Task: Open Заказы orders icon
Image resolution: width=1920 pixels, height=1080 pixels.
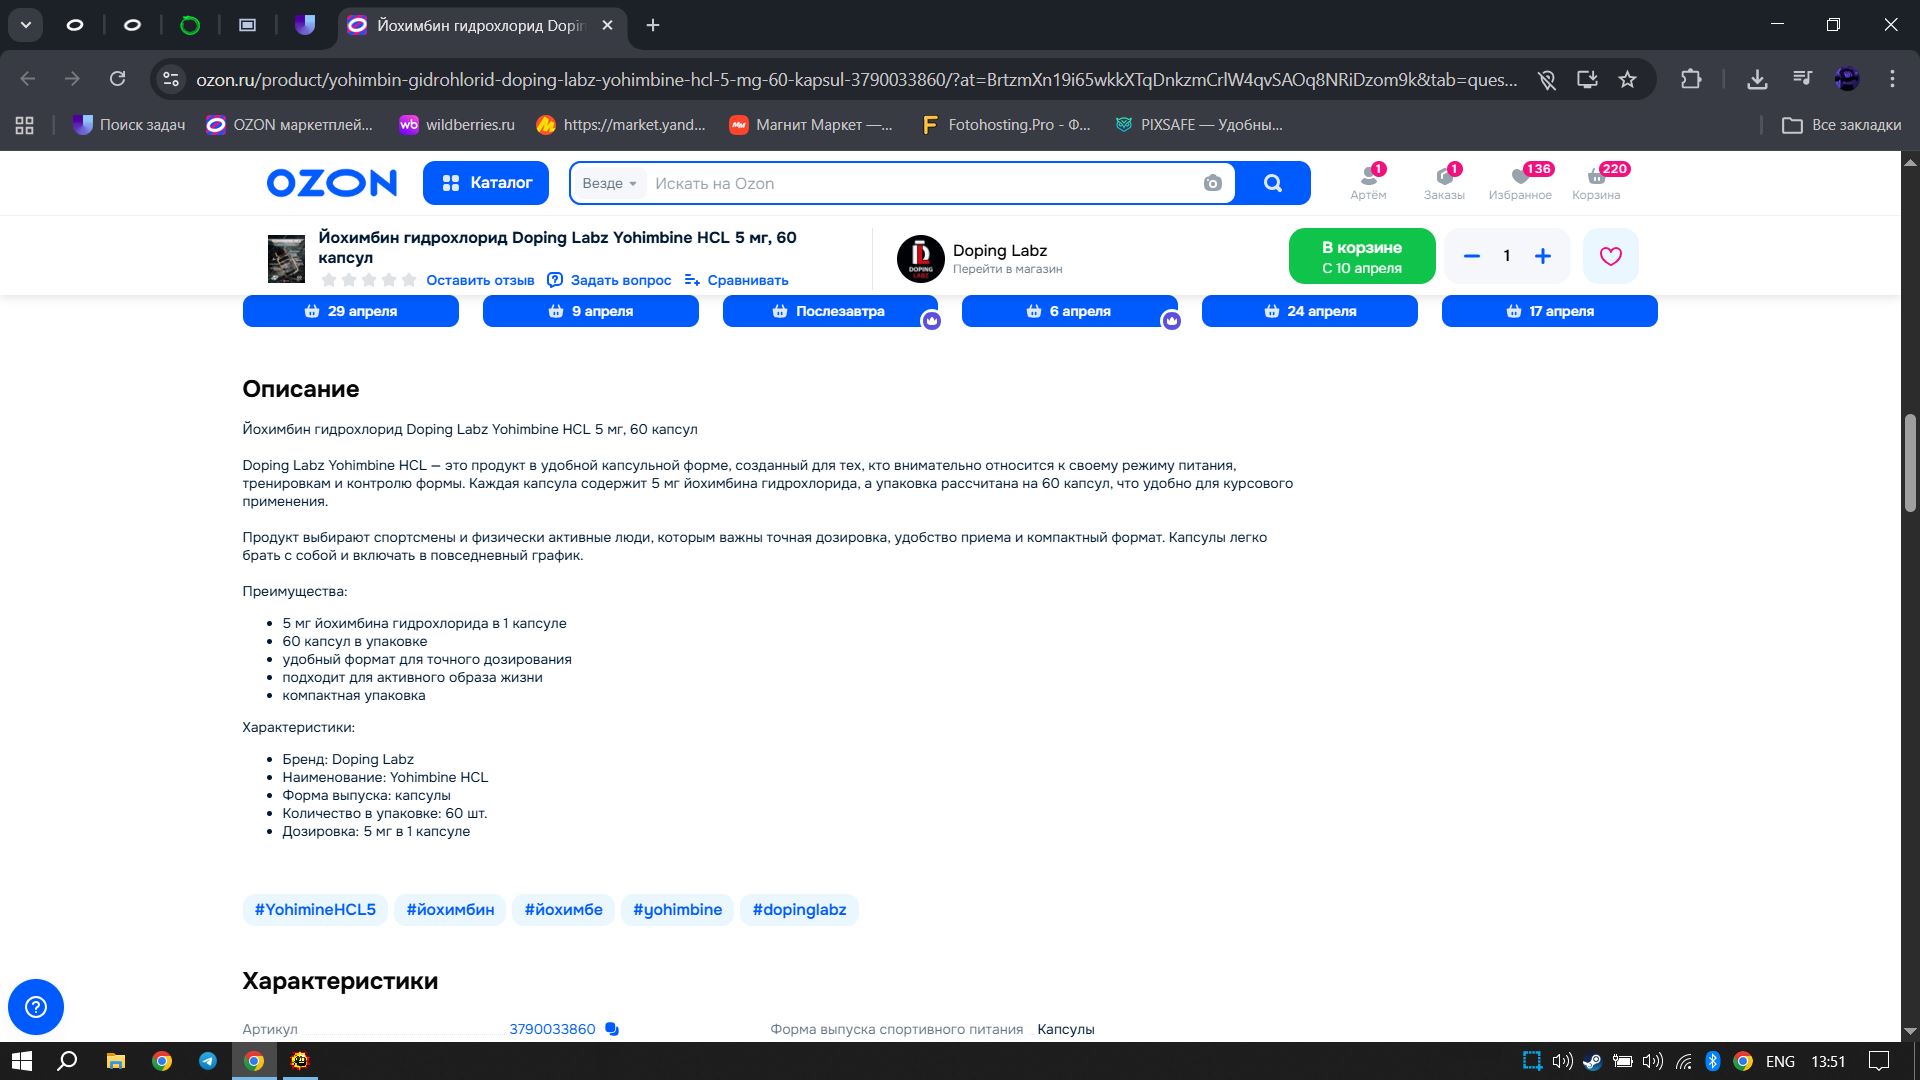Action: tap(1444, 182)
